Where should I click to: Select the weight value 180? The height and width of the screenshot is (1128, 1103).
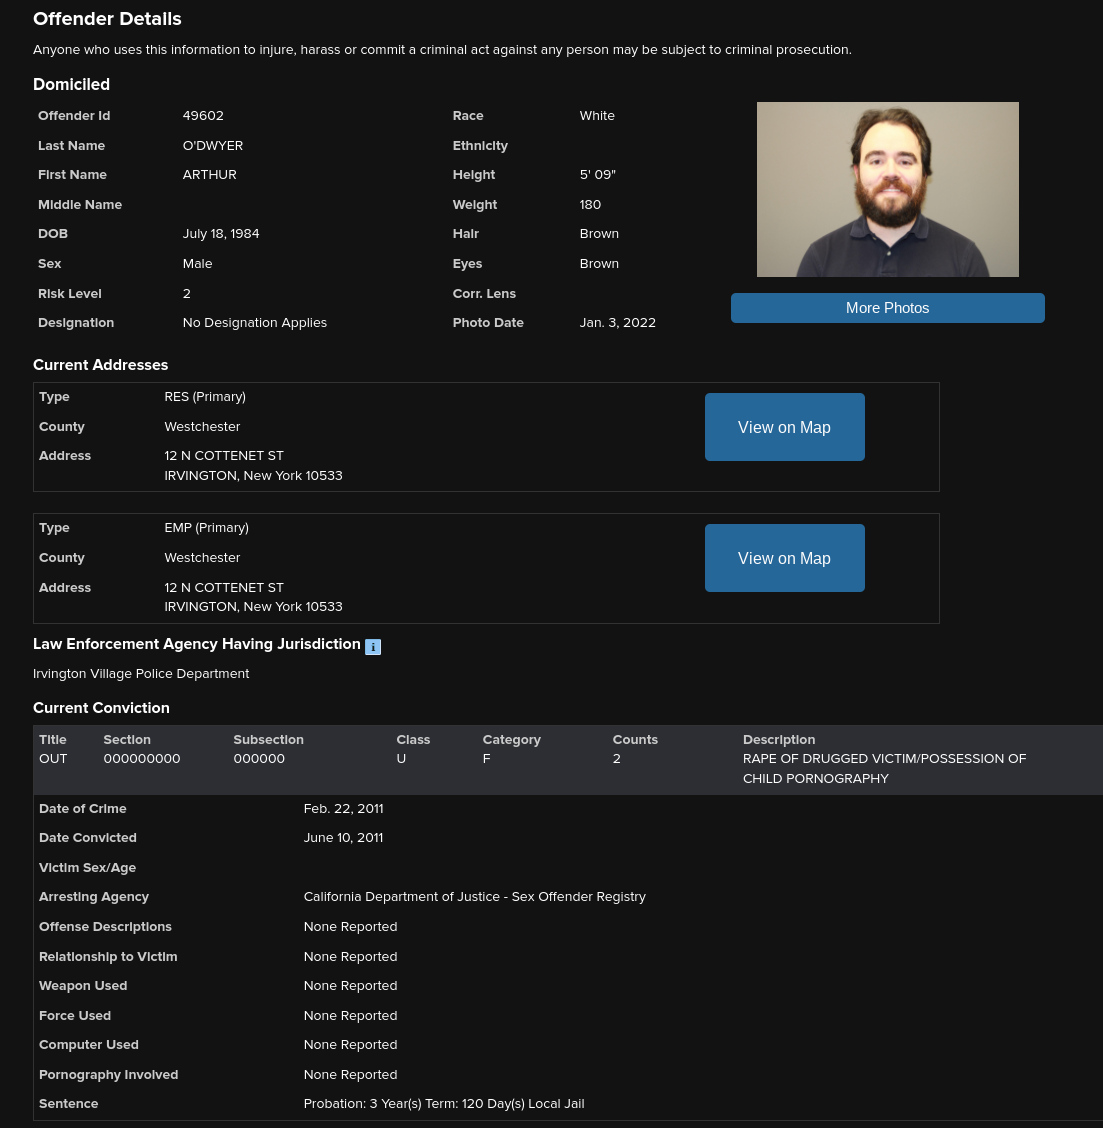(x=590, y=204)
